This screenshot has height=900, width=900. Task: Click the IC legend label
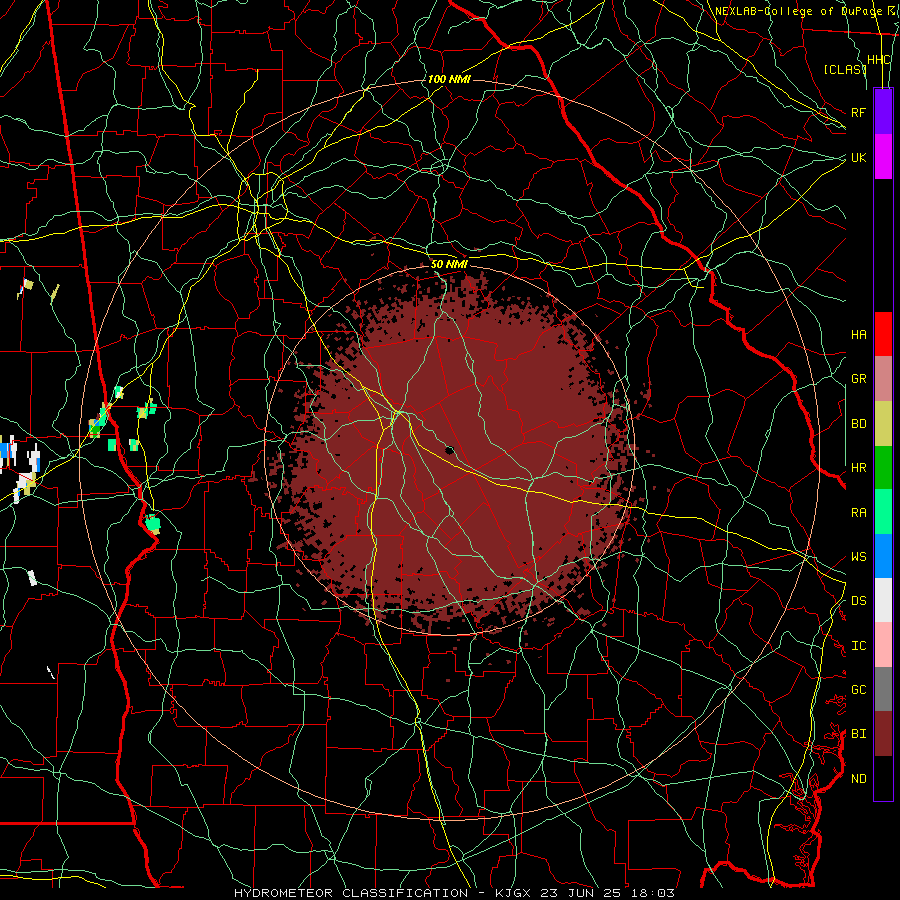click(858, 646)
